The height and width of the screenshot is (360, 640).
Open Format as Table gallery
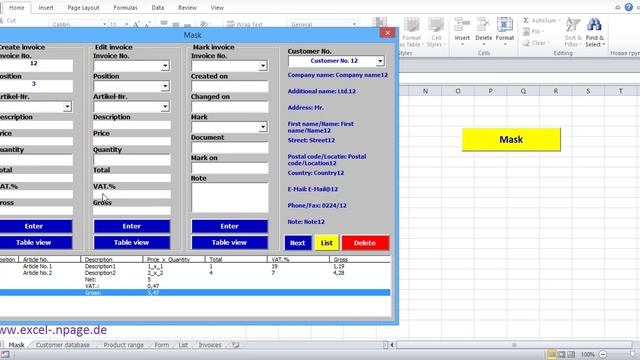pos(411,32)
